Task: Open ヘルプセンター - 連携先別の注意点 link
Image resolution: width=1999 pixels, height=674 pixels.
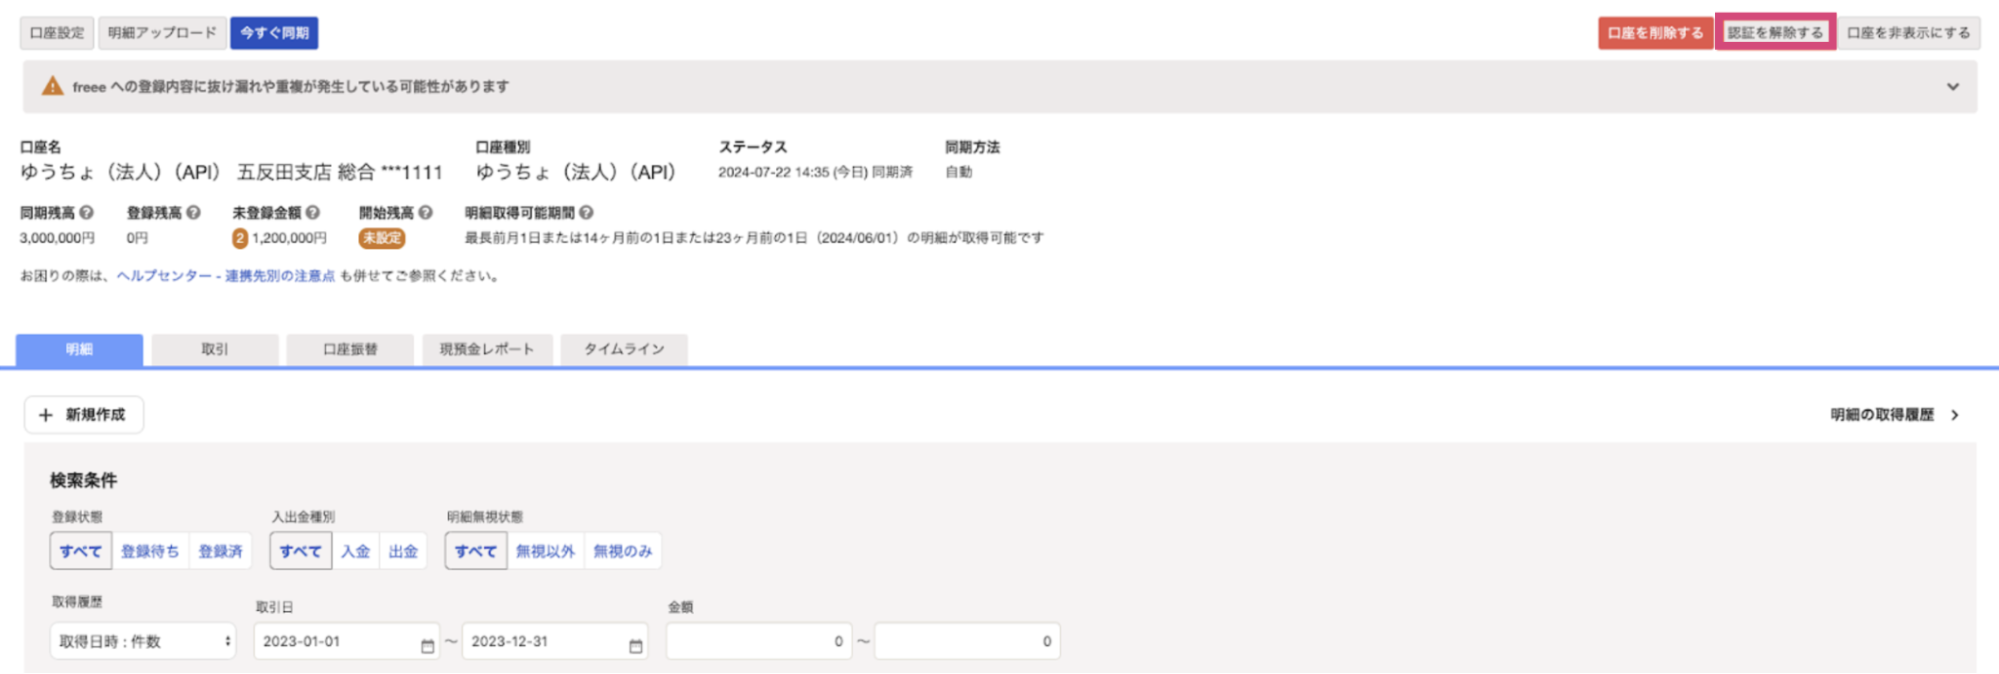Action: pyautogui.click(x=226, y=276)
